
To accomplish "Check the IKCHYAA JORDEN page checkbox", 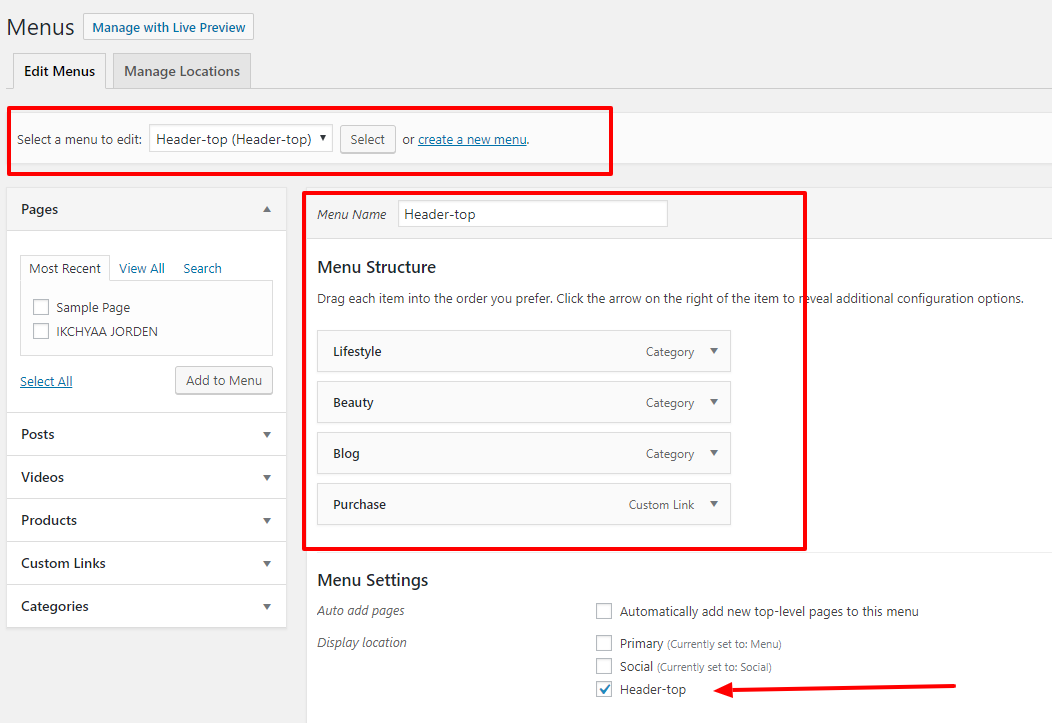I will click(41, 331).
